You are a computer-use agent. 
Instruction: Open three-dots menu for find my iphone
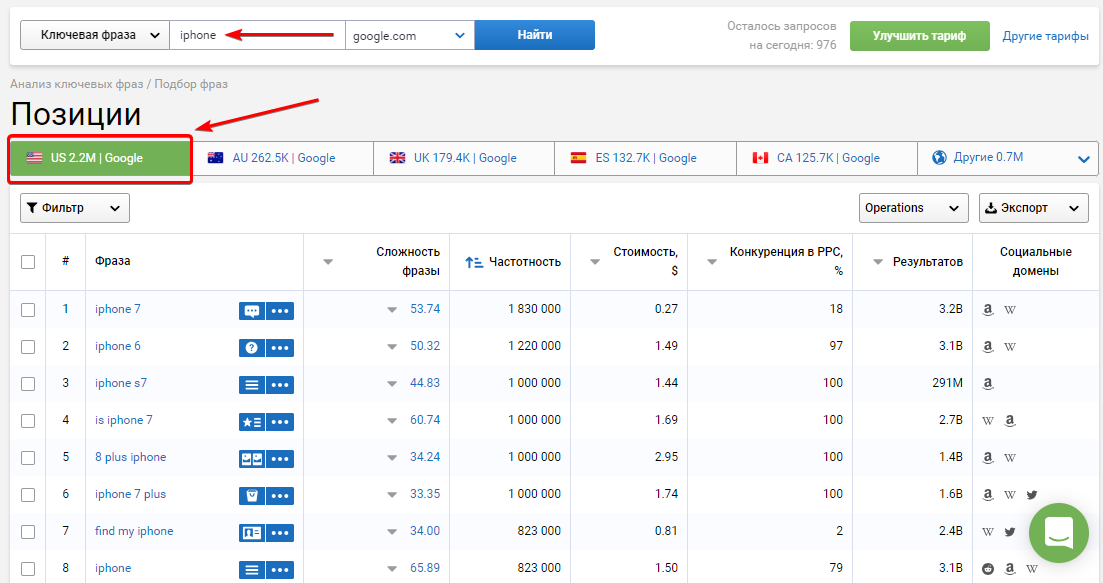coord(280,533)
